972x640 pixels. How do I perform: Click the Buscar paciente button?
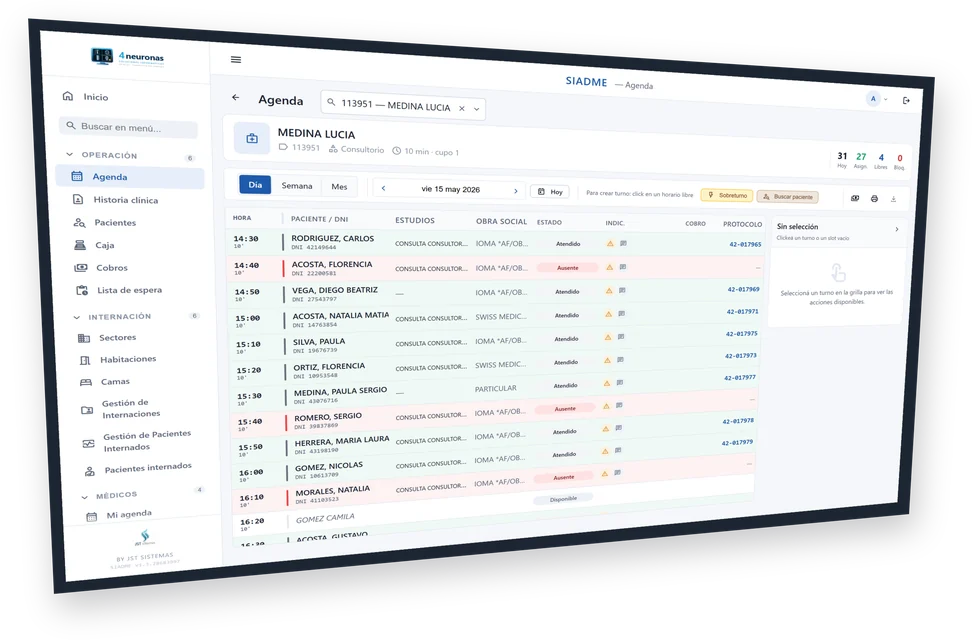coord(787,197)
